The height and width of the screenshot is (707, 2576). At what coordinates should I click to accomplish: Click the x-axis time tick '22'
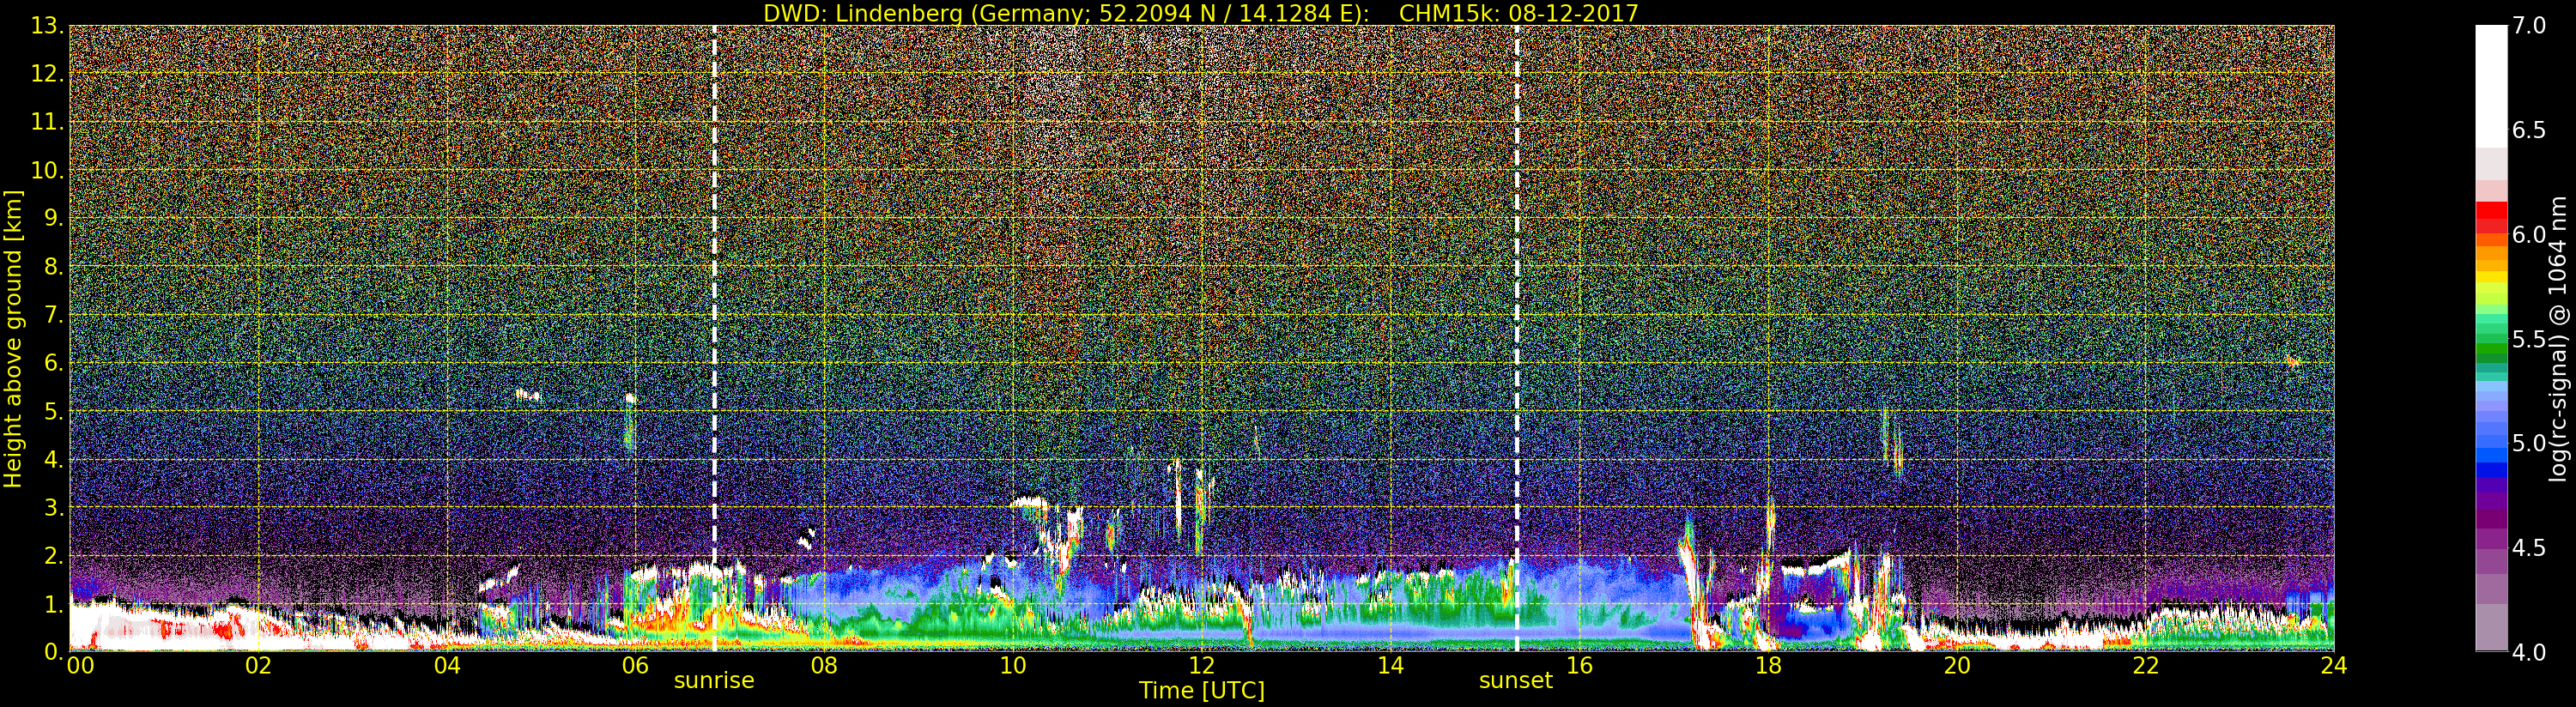pos(2146,665)
